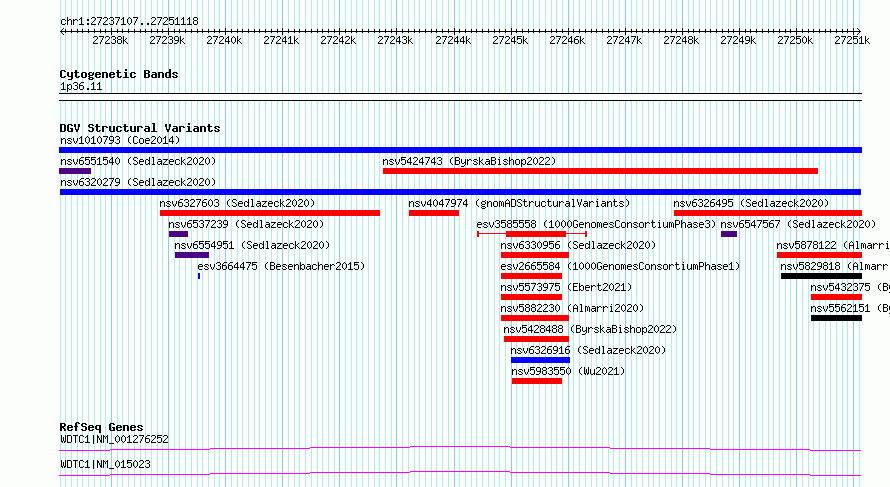Viewport: 890px width, 487px height.
Task: Click the nsv5983550 (Wu2021) label
Action: pos(568,371)
